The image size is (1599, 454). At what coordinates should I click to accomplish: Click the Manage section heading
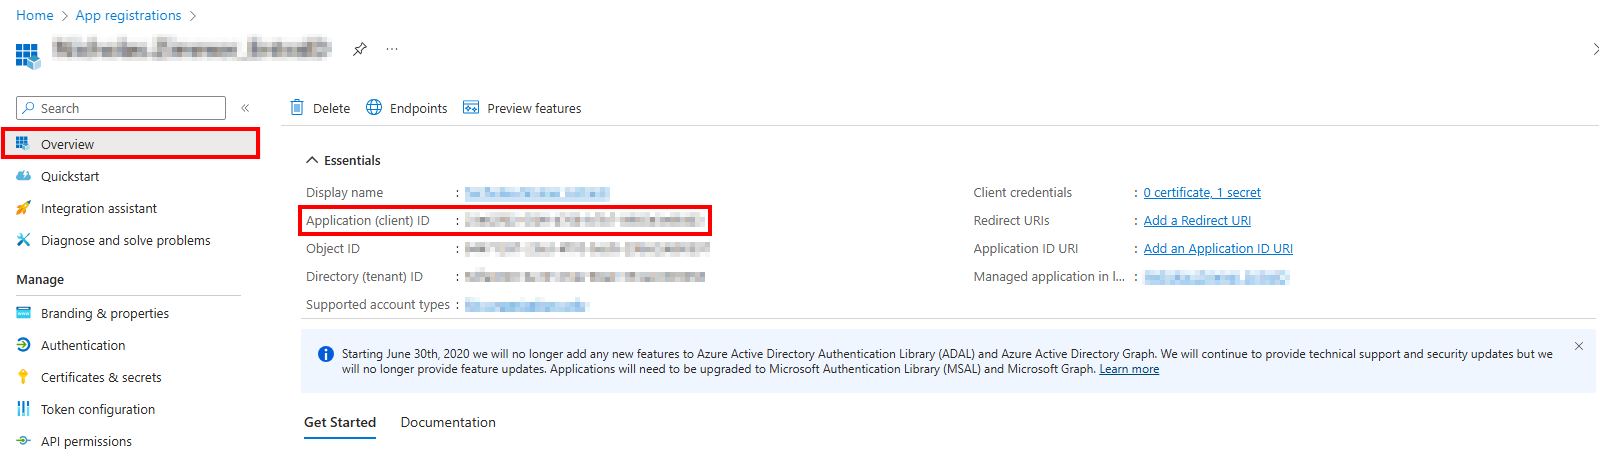click(40, 279)
